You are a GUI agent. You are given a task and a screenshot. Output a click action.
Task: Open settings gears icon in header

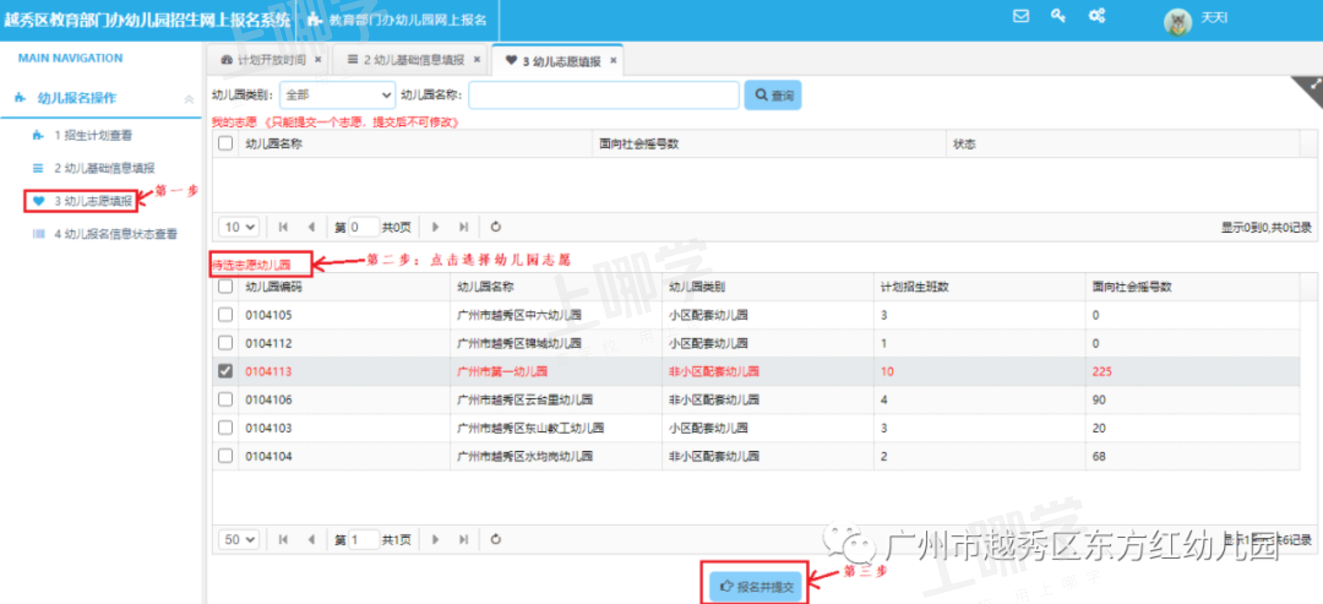tap(1097, 16)
